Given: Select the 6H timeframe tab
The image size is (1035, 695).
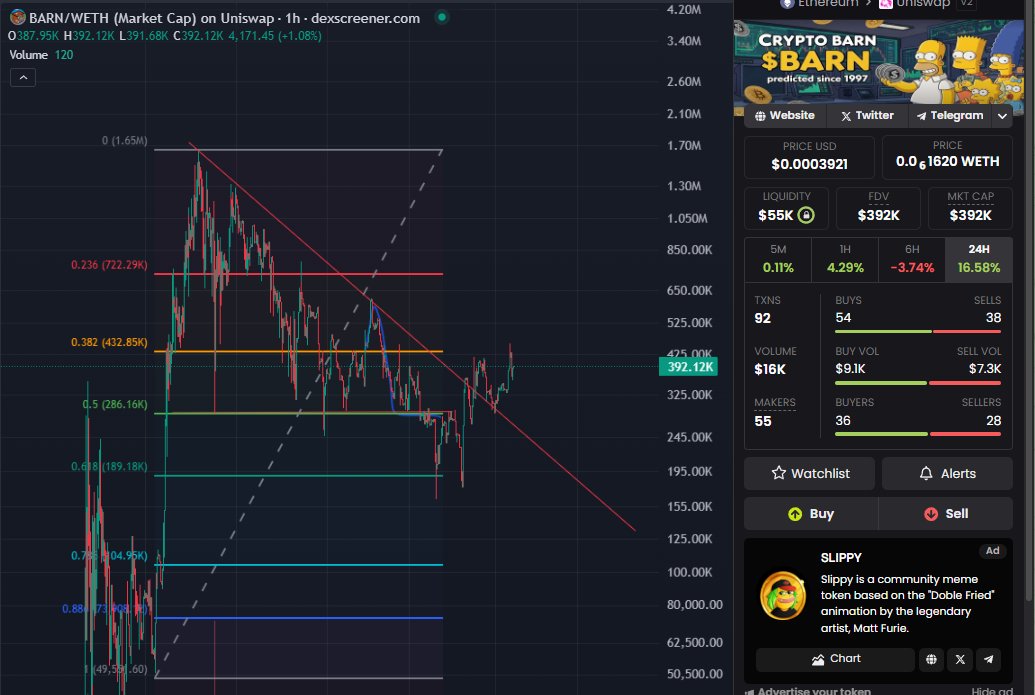Looking at the screenshot, I should coord(912,259).
